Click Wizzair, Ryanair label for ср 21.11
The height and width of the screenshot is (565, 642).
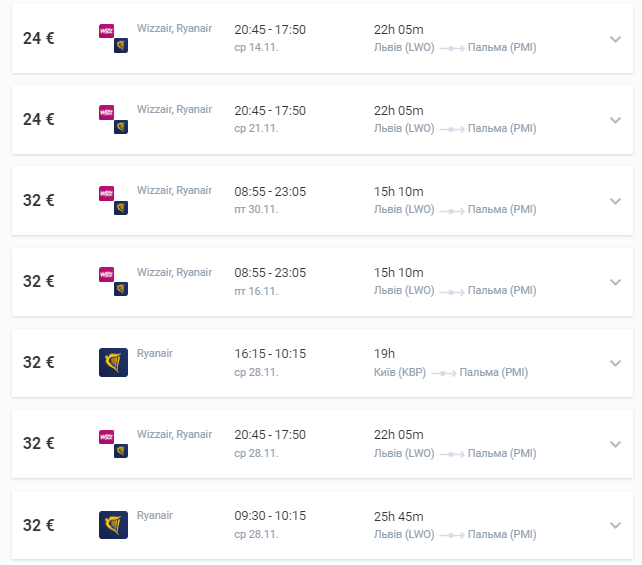pyautogui.click(x=174, y=109)
